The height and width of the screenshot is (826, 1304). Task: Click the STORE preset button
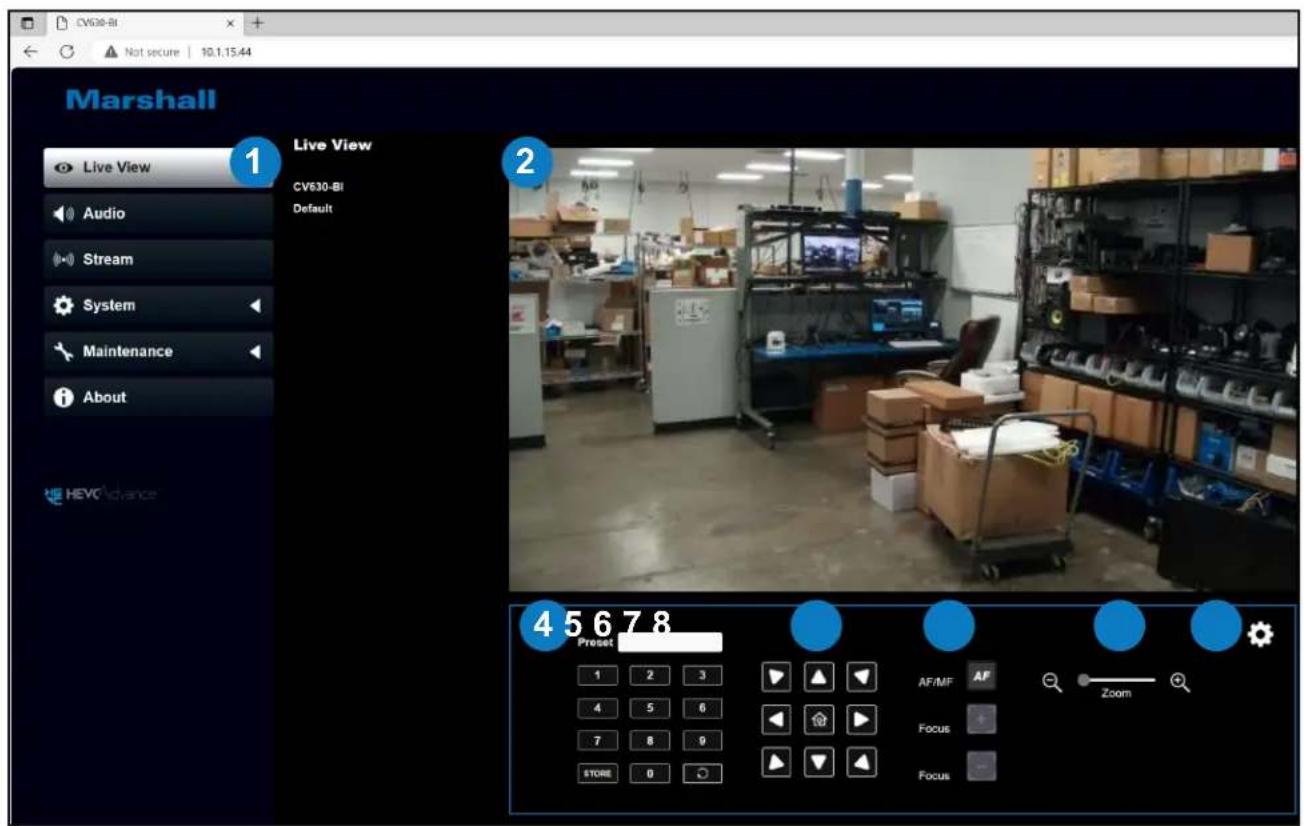click(598, 774)
